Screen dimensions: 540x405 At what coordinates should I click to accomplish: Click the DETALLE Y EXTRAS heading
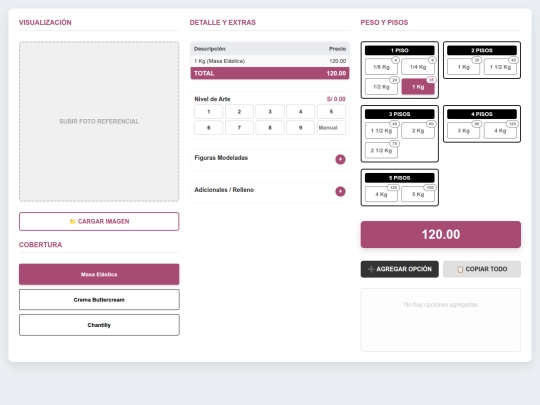click(223, 22)
